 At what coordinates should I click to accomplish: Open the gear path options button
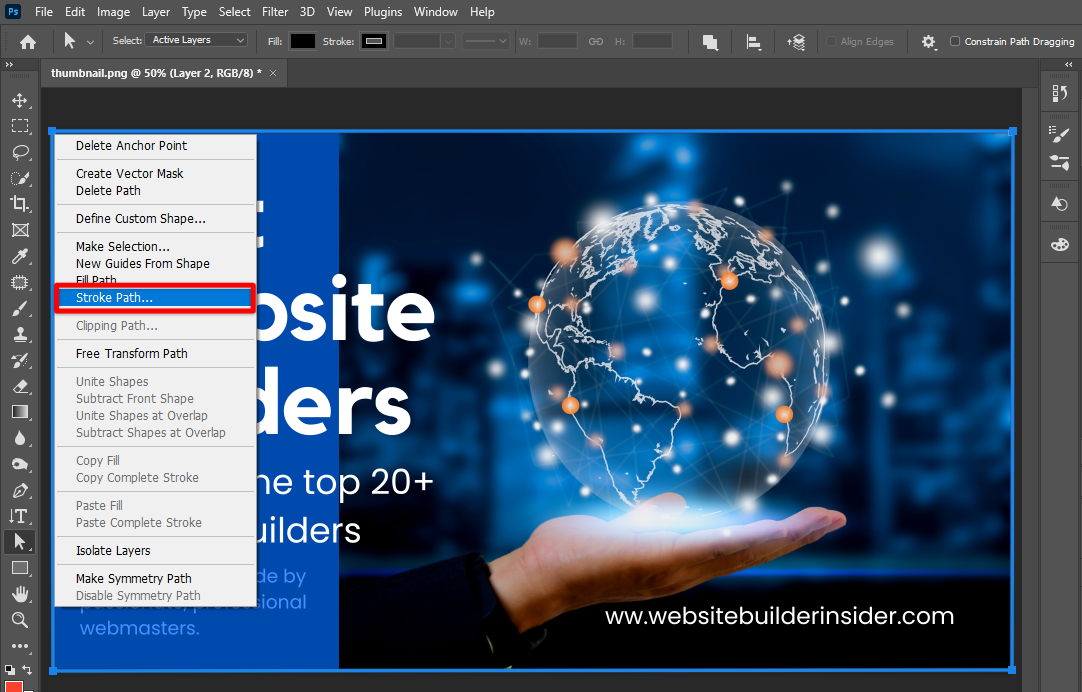point(929,41)
